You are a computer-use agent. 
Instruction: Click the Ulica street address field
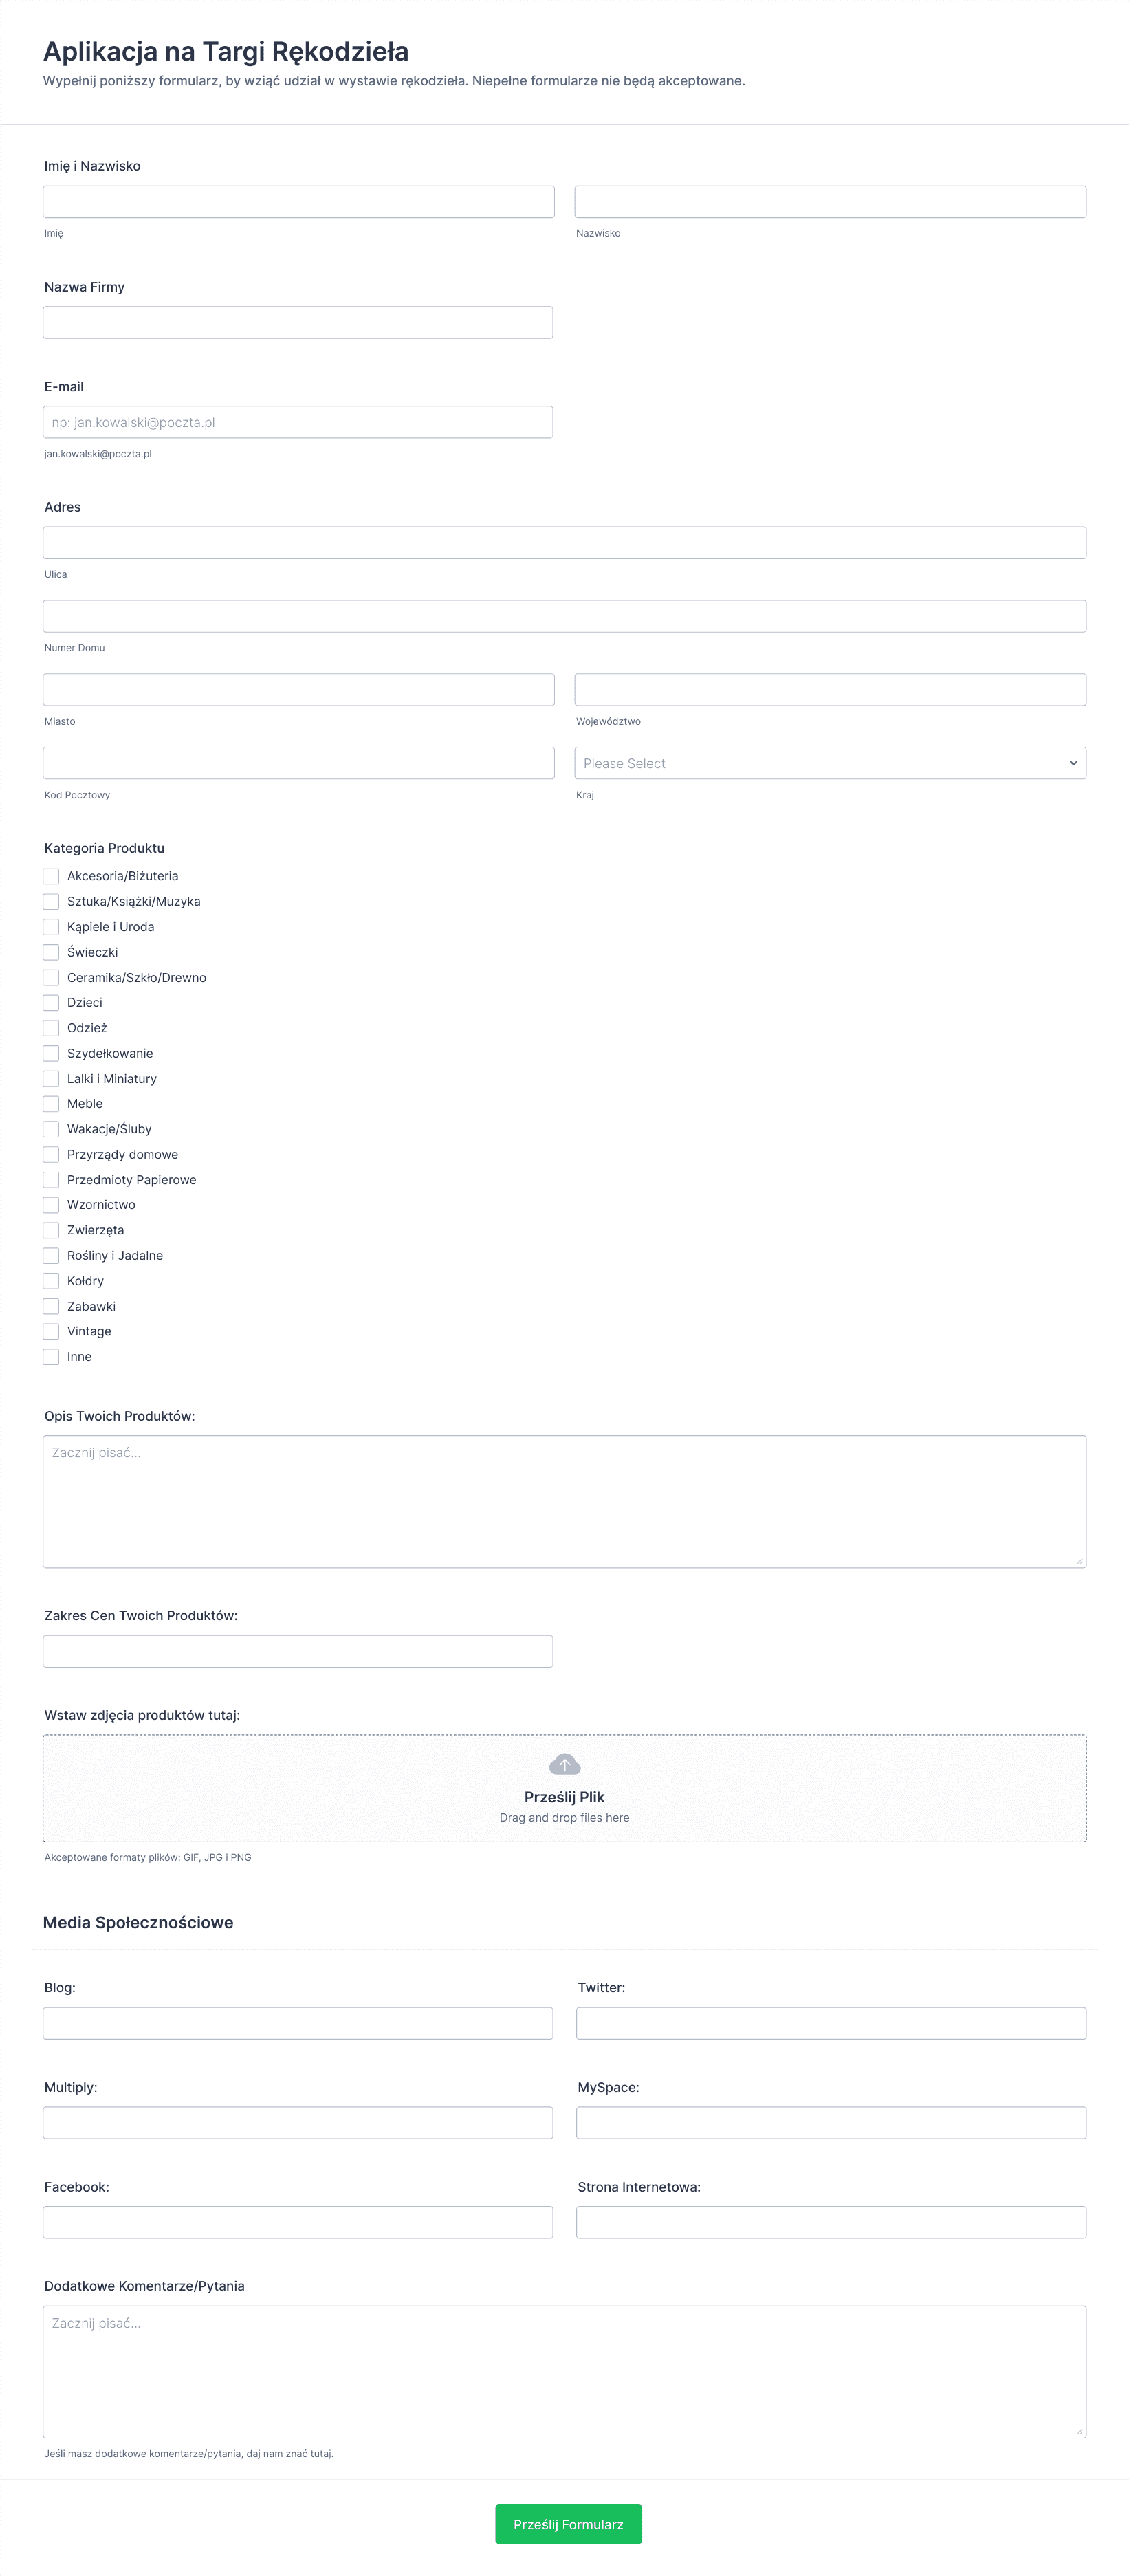[x=565, y=543]
